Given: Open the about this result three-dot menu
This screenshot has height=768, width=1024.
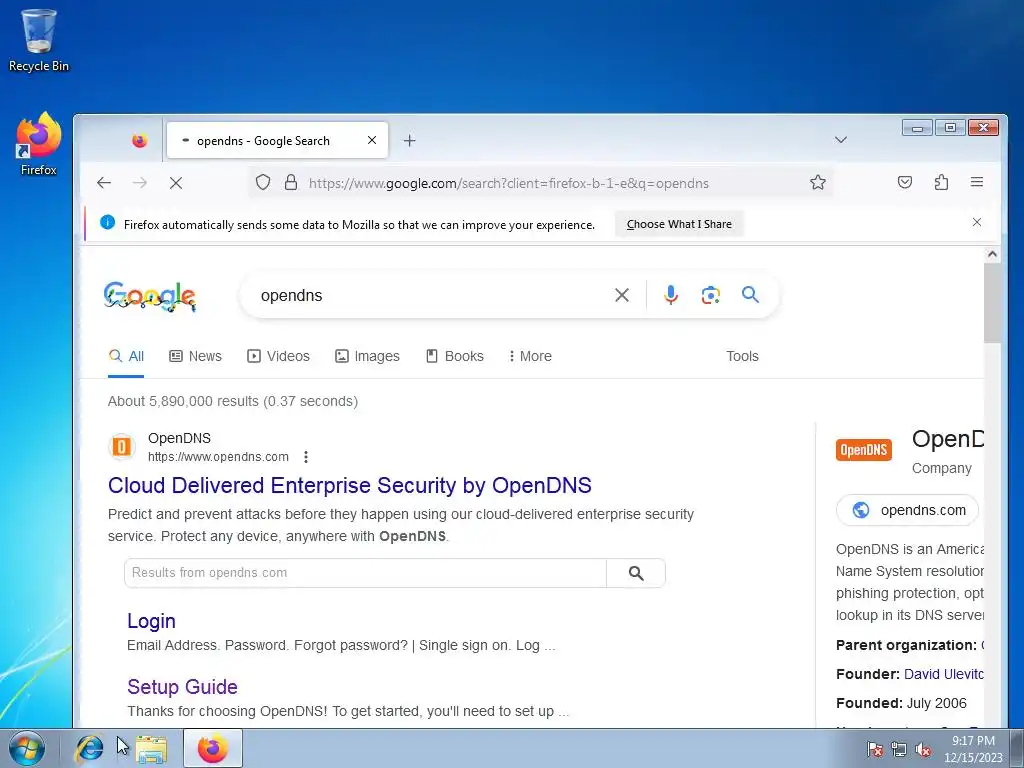Looking at the screenshot, I should point(306,456).
